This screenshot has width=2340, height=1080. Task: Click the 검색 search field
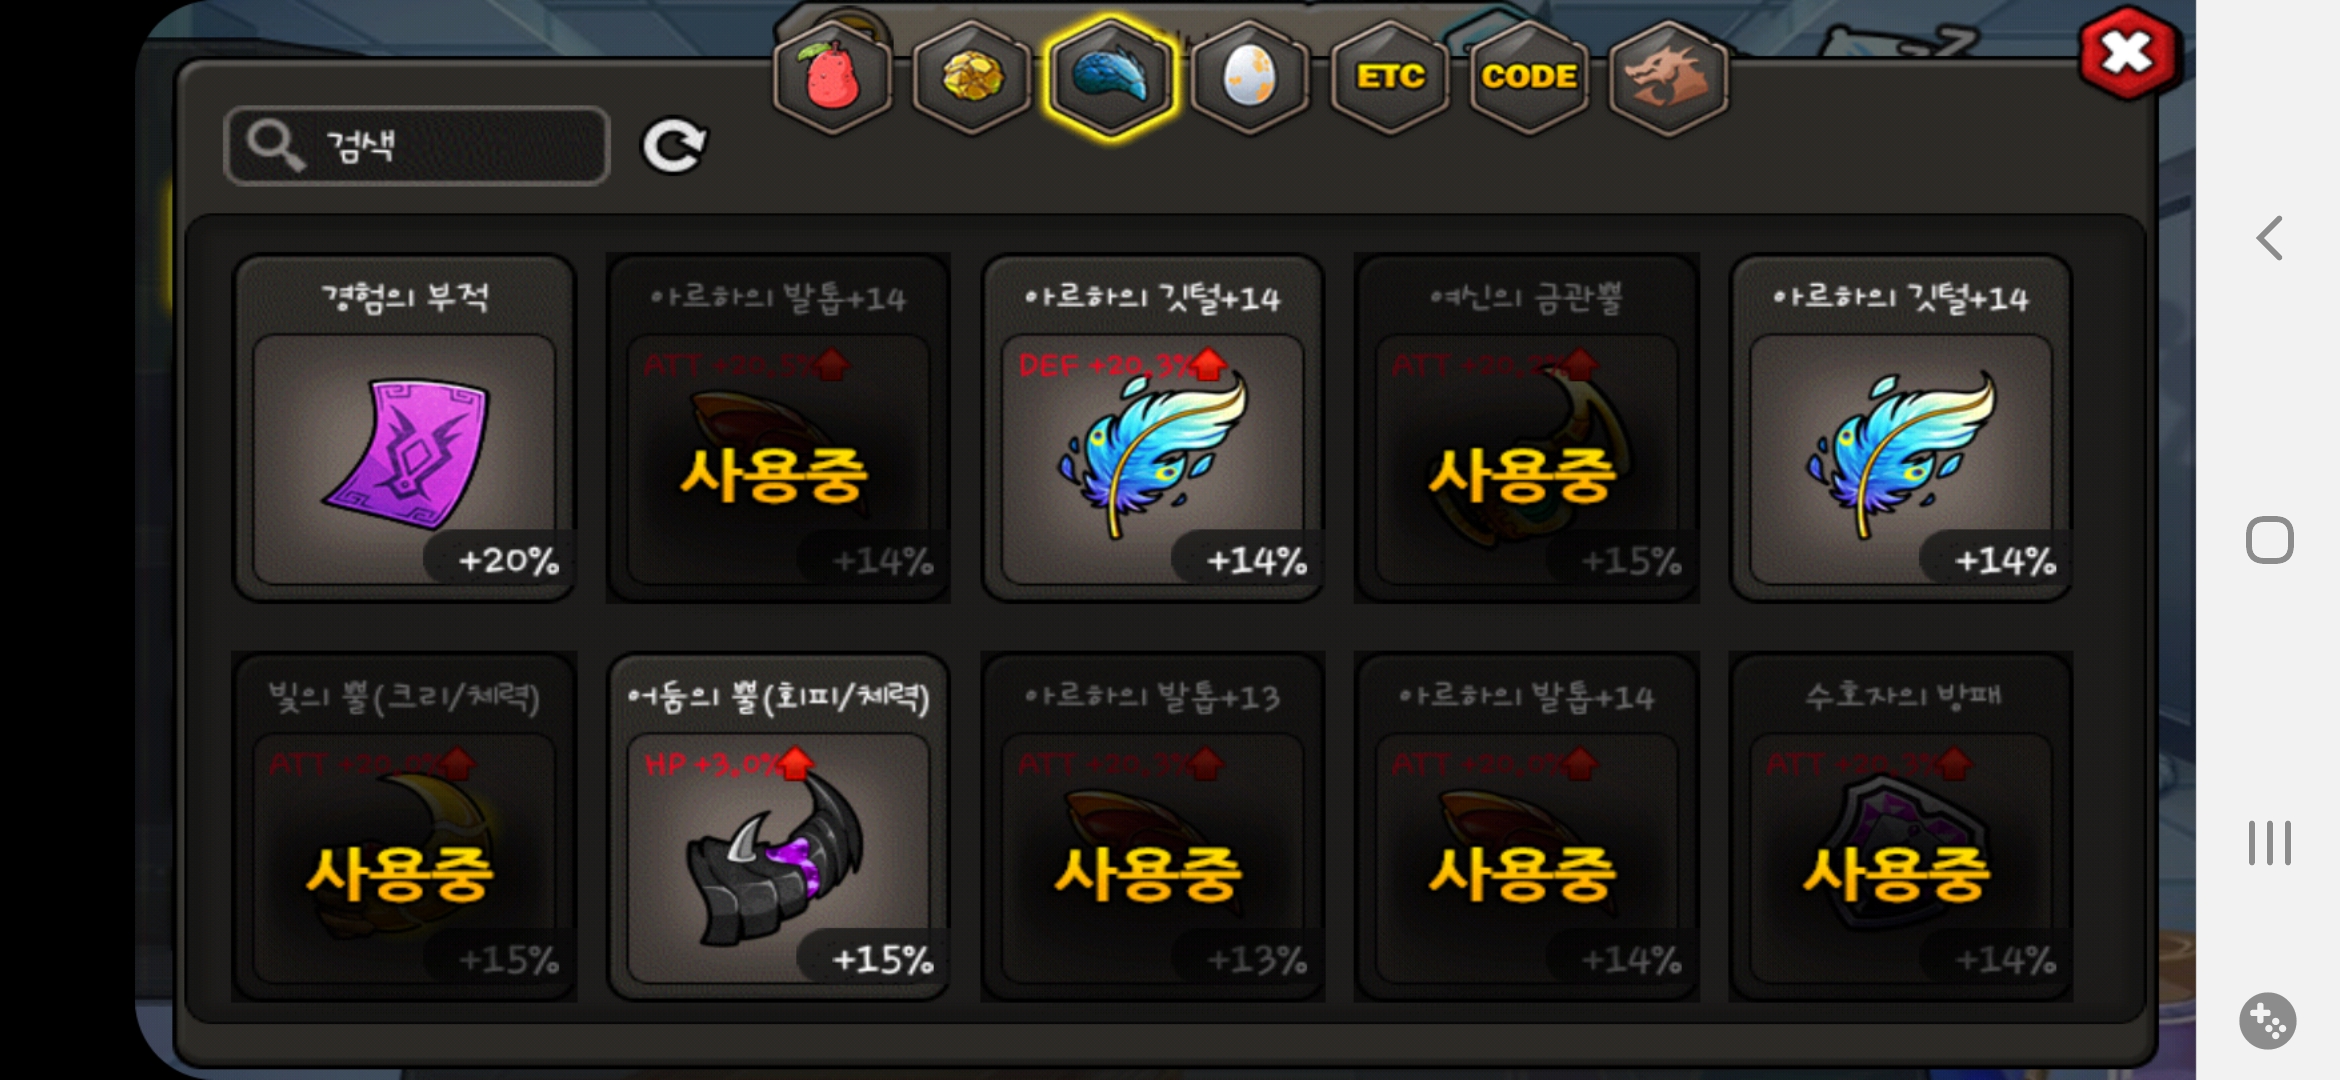(417, 146)
